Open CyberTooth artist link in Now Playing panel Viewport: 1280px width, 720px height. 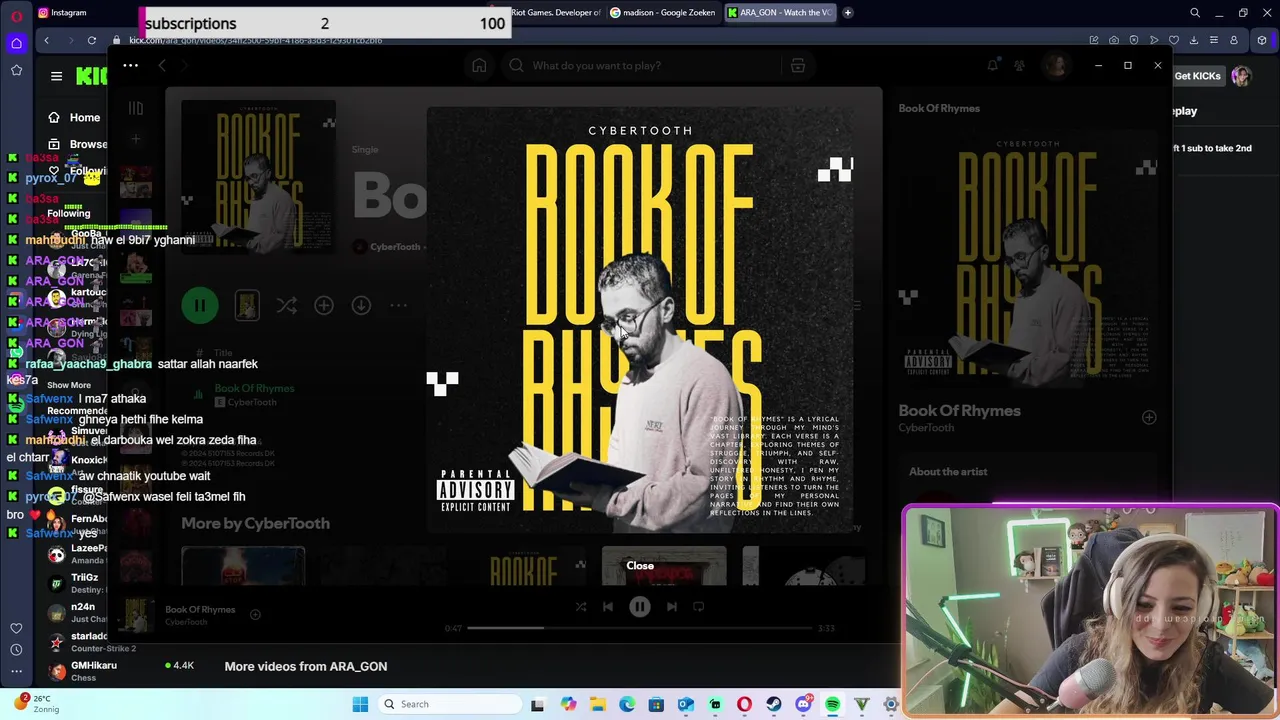926,428
